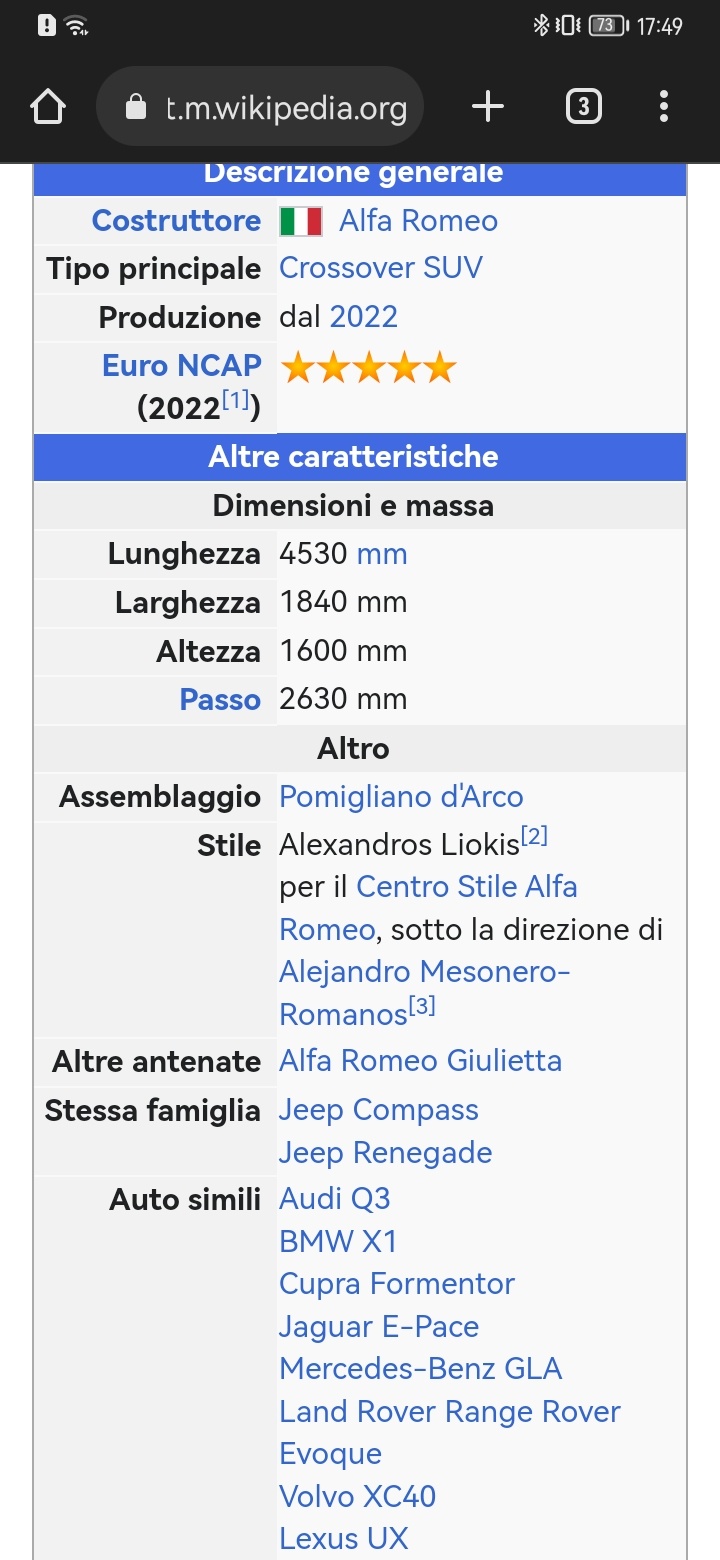Screen dimensions: 720x1560
Task: Tap the Italian flag icon
Action: [x=300, y=221]
